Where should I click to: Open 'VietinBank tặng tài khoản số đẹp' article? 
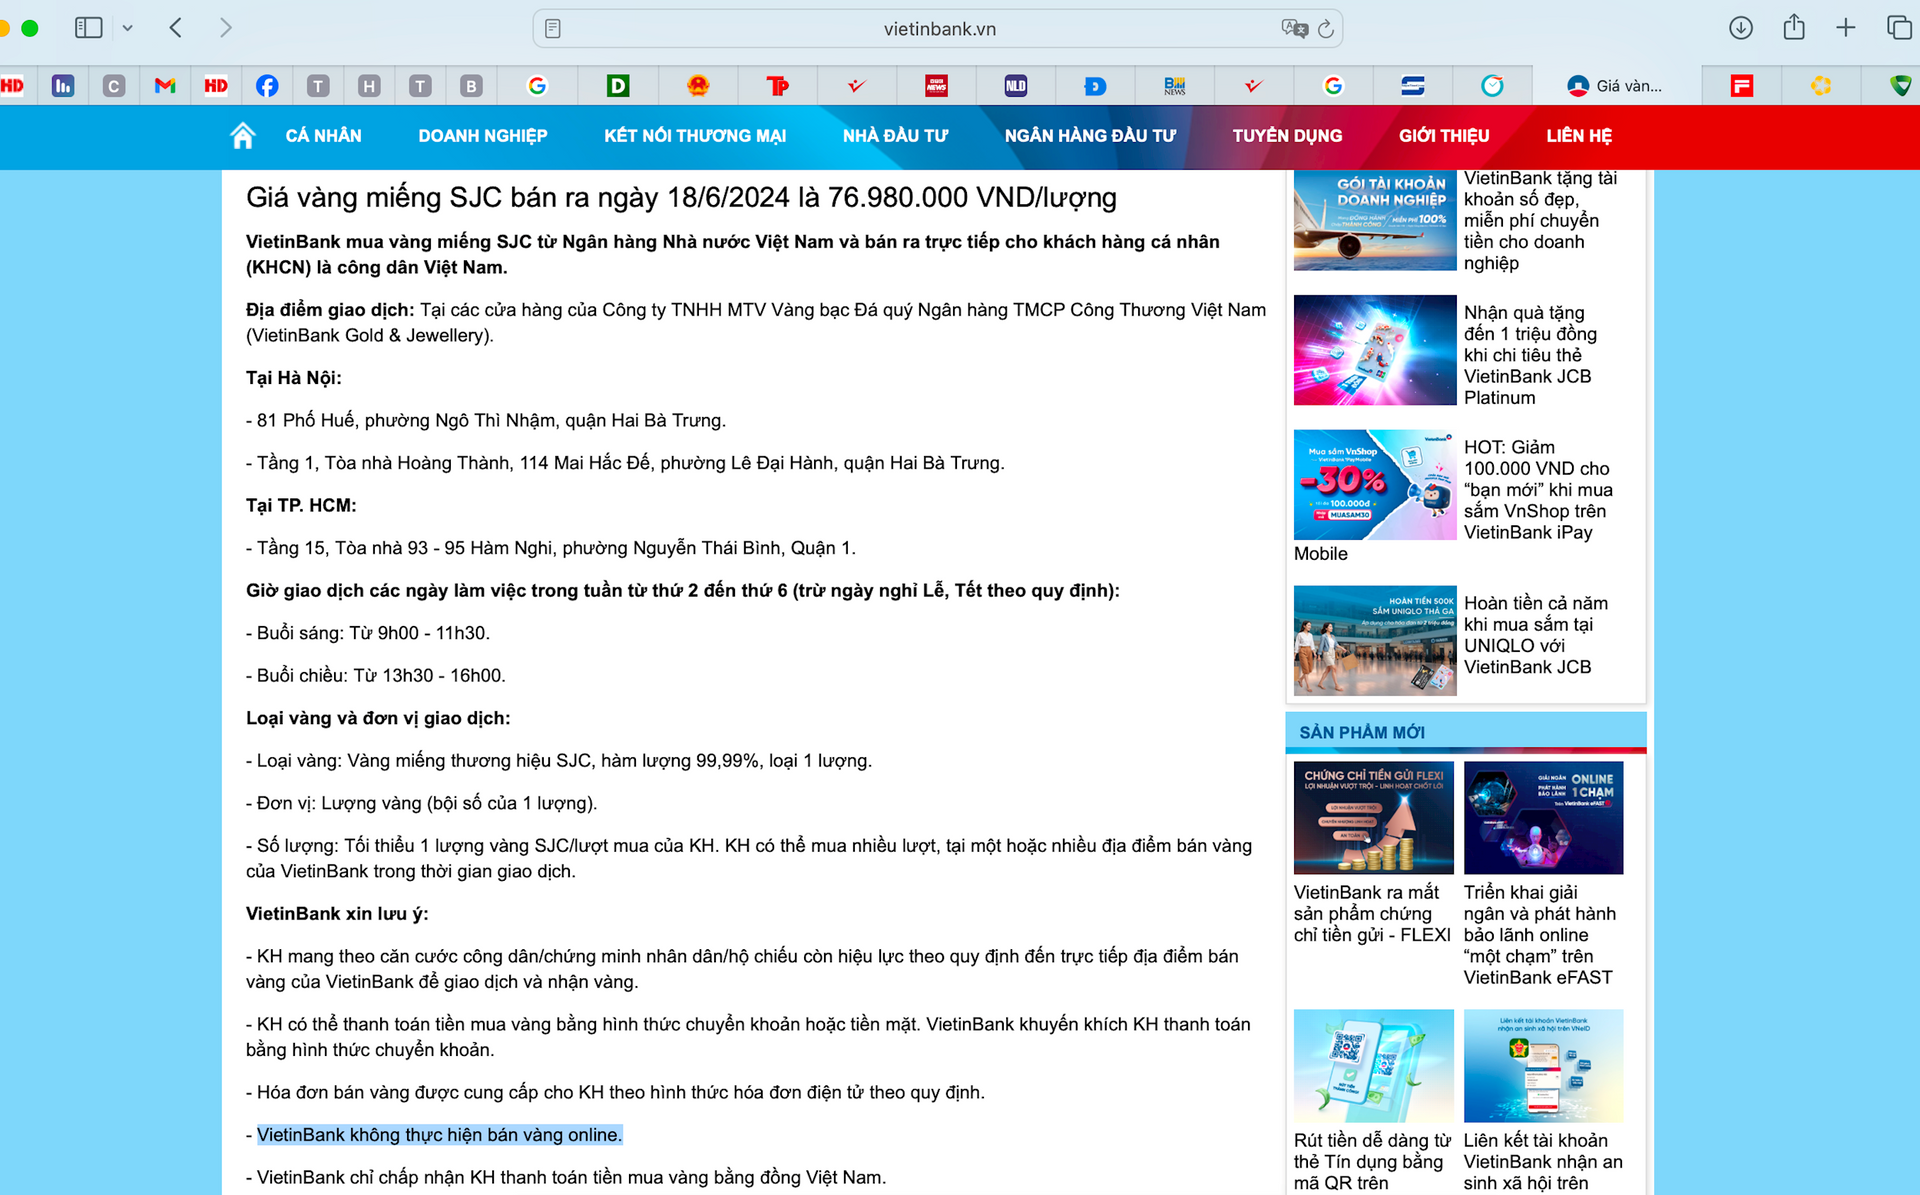point(1540,220)
